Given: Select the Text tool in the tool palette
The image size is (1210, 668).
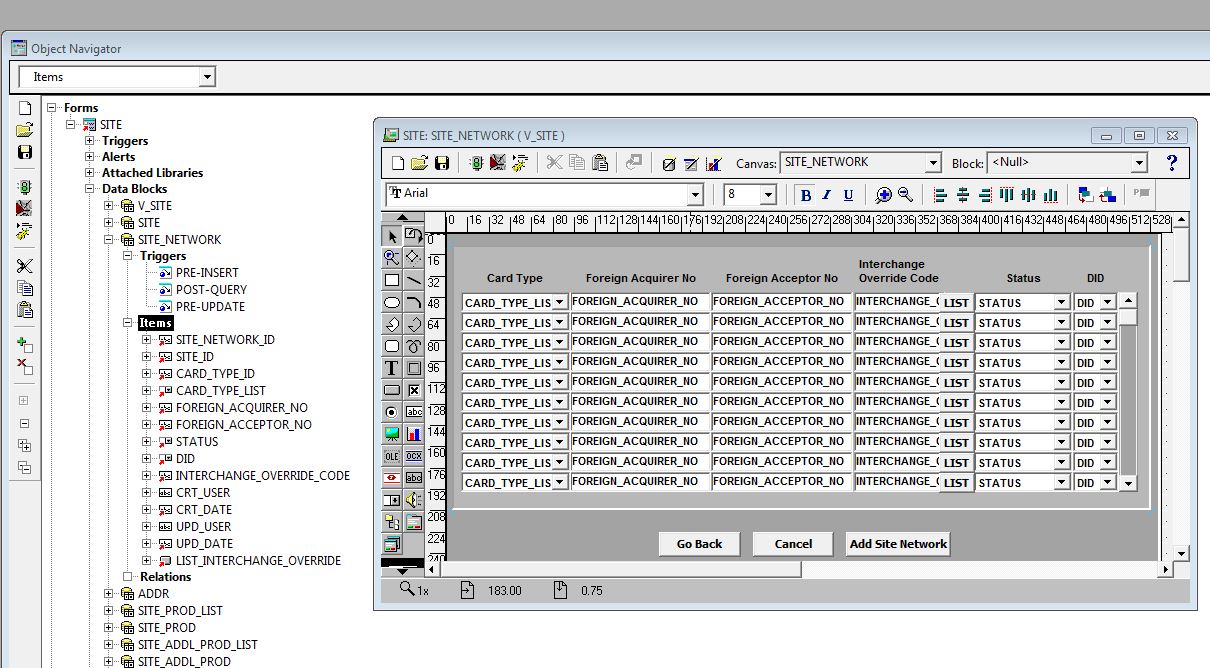Looking at the screenshot, I should tap(392, 368).
